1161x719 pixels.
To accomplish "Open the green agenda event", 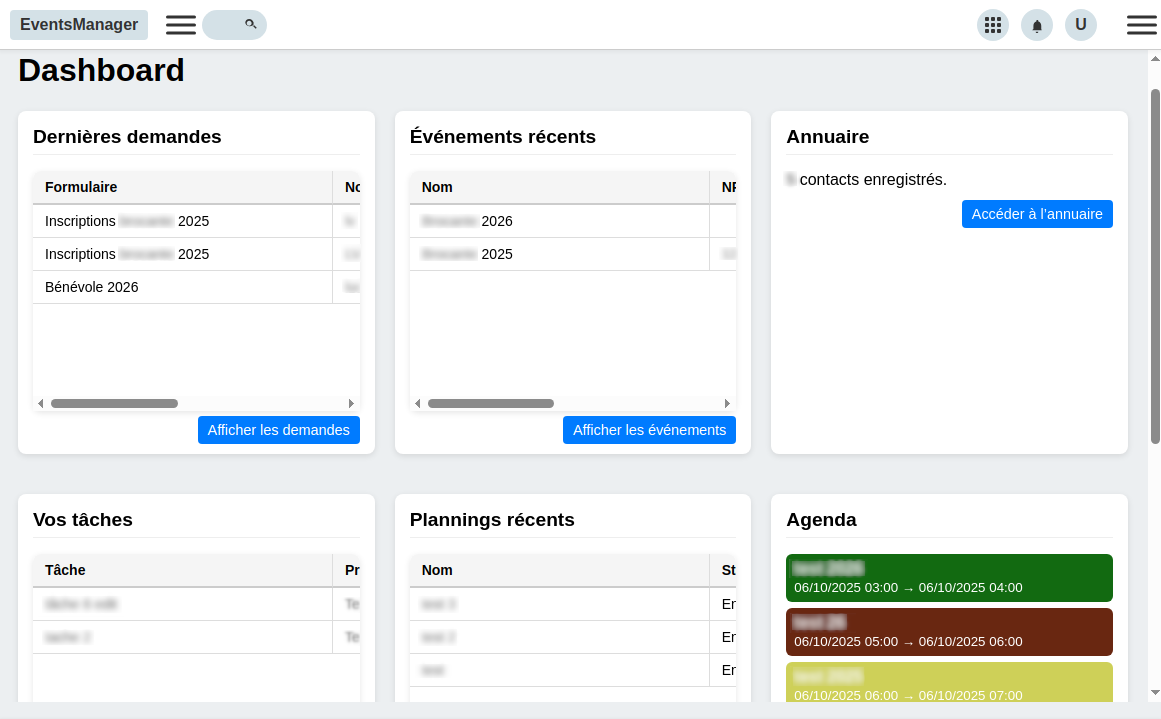I will [x=948, y=578].
